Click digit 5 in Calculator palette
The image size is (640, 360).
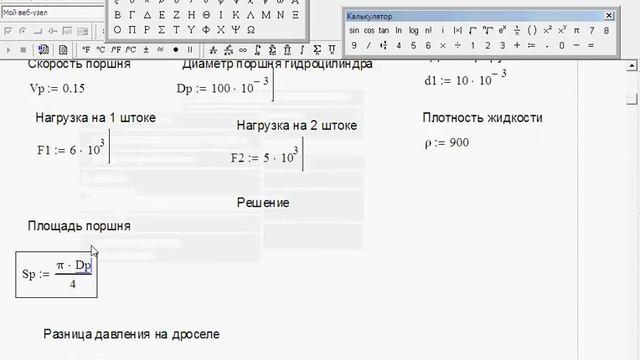click(413, 45)
